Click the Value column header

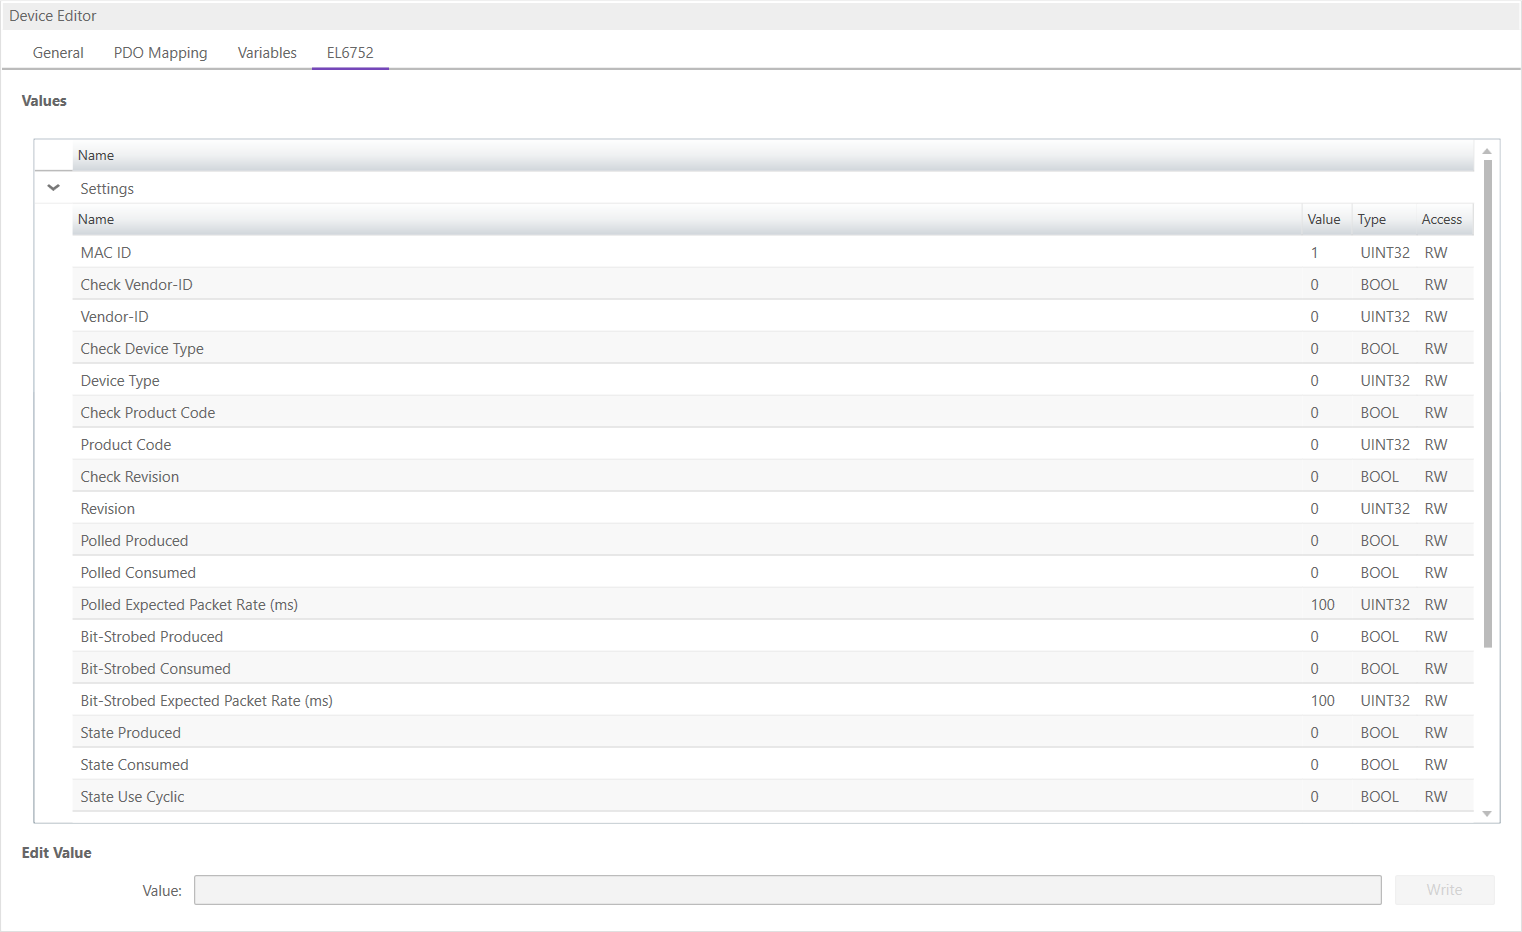(x=1323, y=220)
